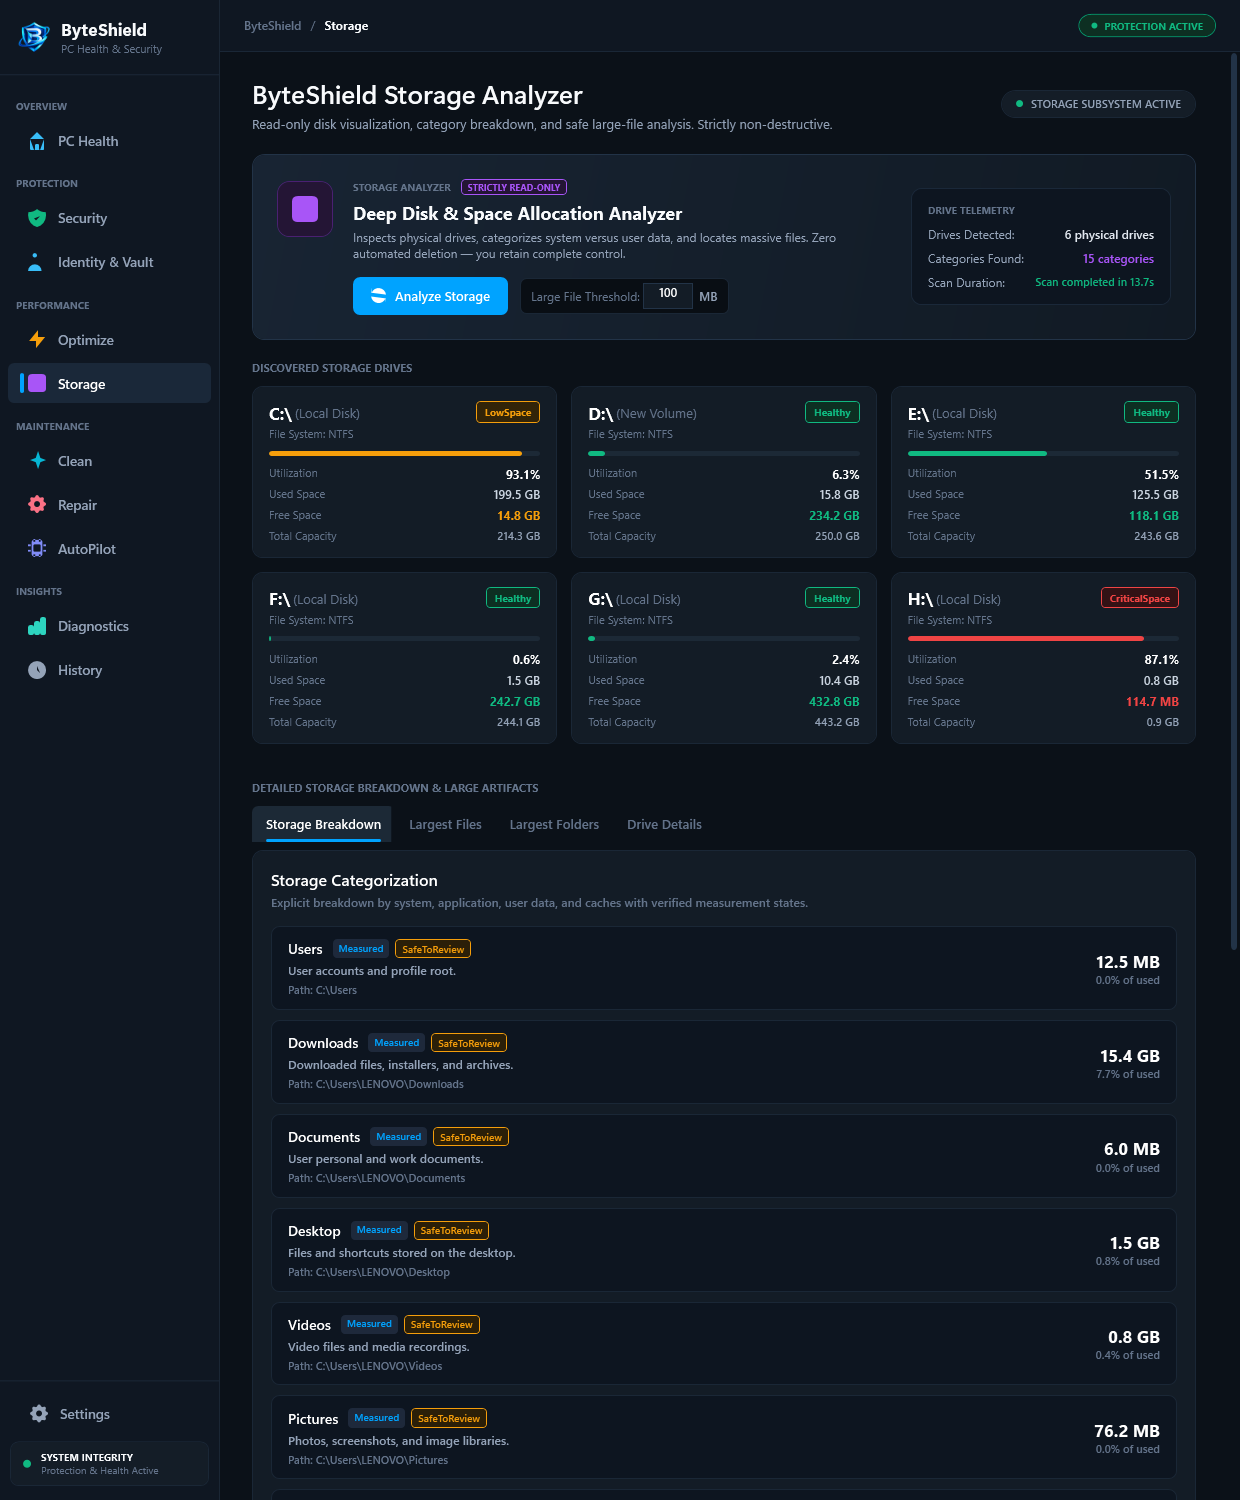Click the ByteShield breadcrumb link

272,26
